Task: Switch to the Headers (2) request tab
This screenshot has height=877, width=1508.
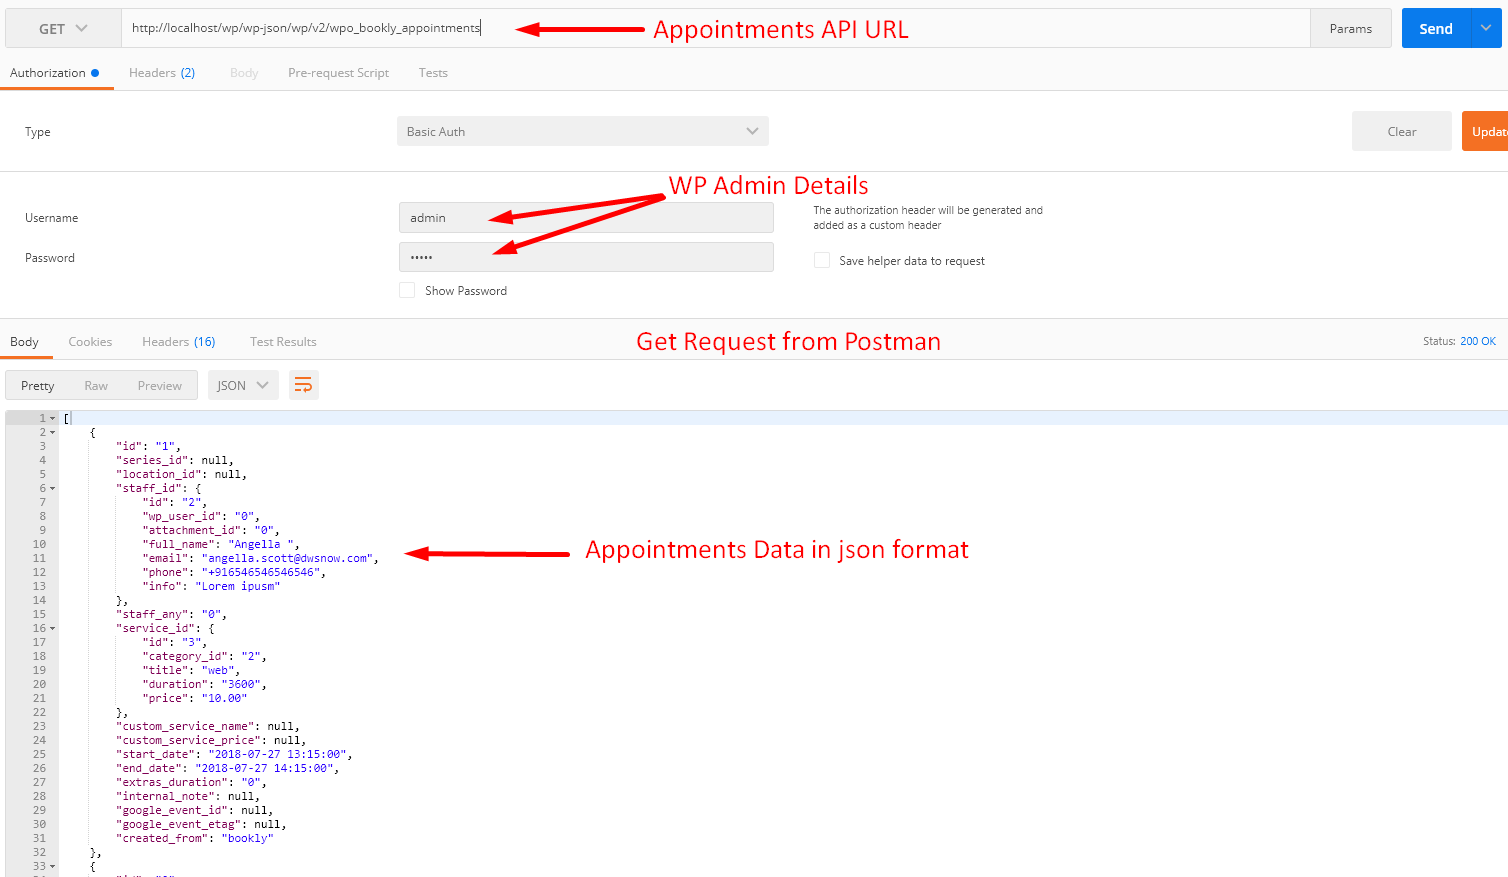Action: pyautogui.click(x=162, y=73)
